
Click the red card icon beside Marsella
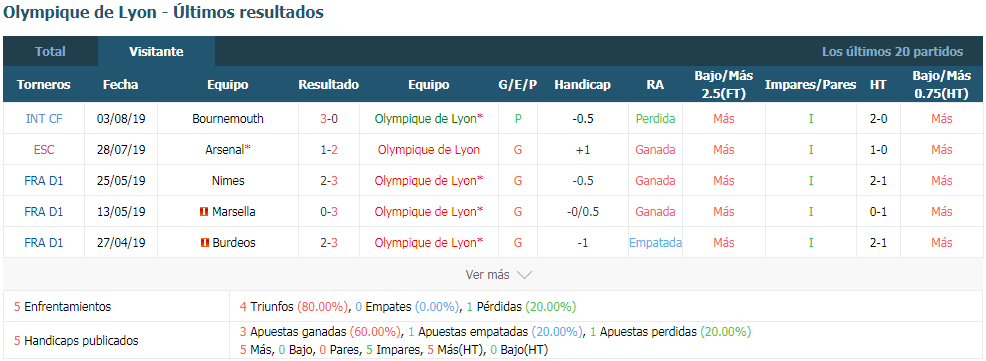point(204,212)
